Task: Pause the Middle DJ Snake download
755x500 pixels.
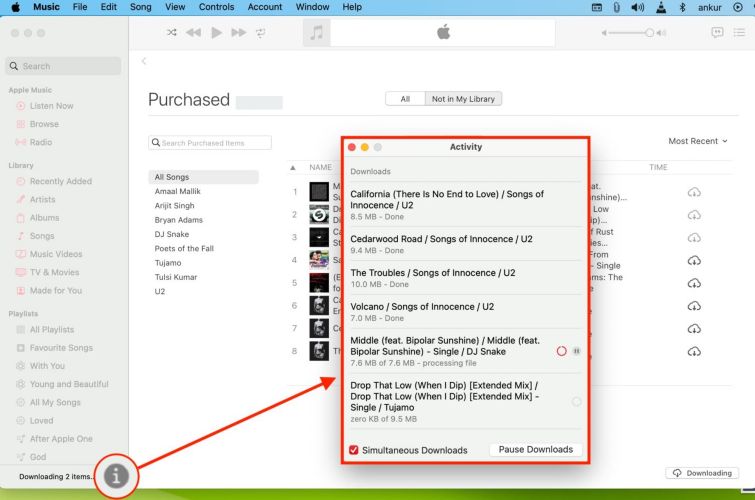Action: pyautogui.click(x=576, y=351)
